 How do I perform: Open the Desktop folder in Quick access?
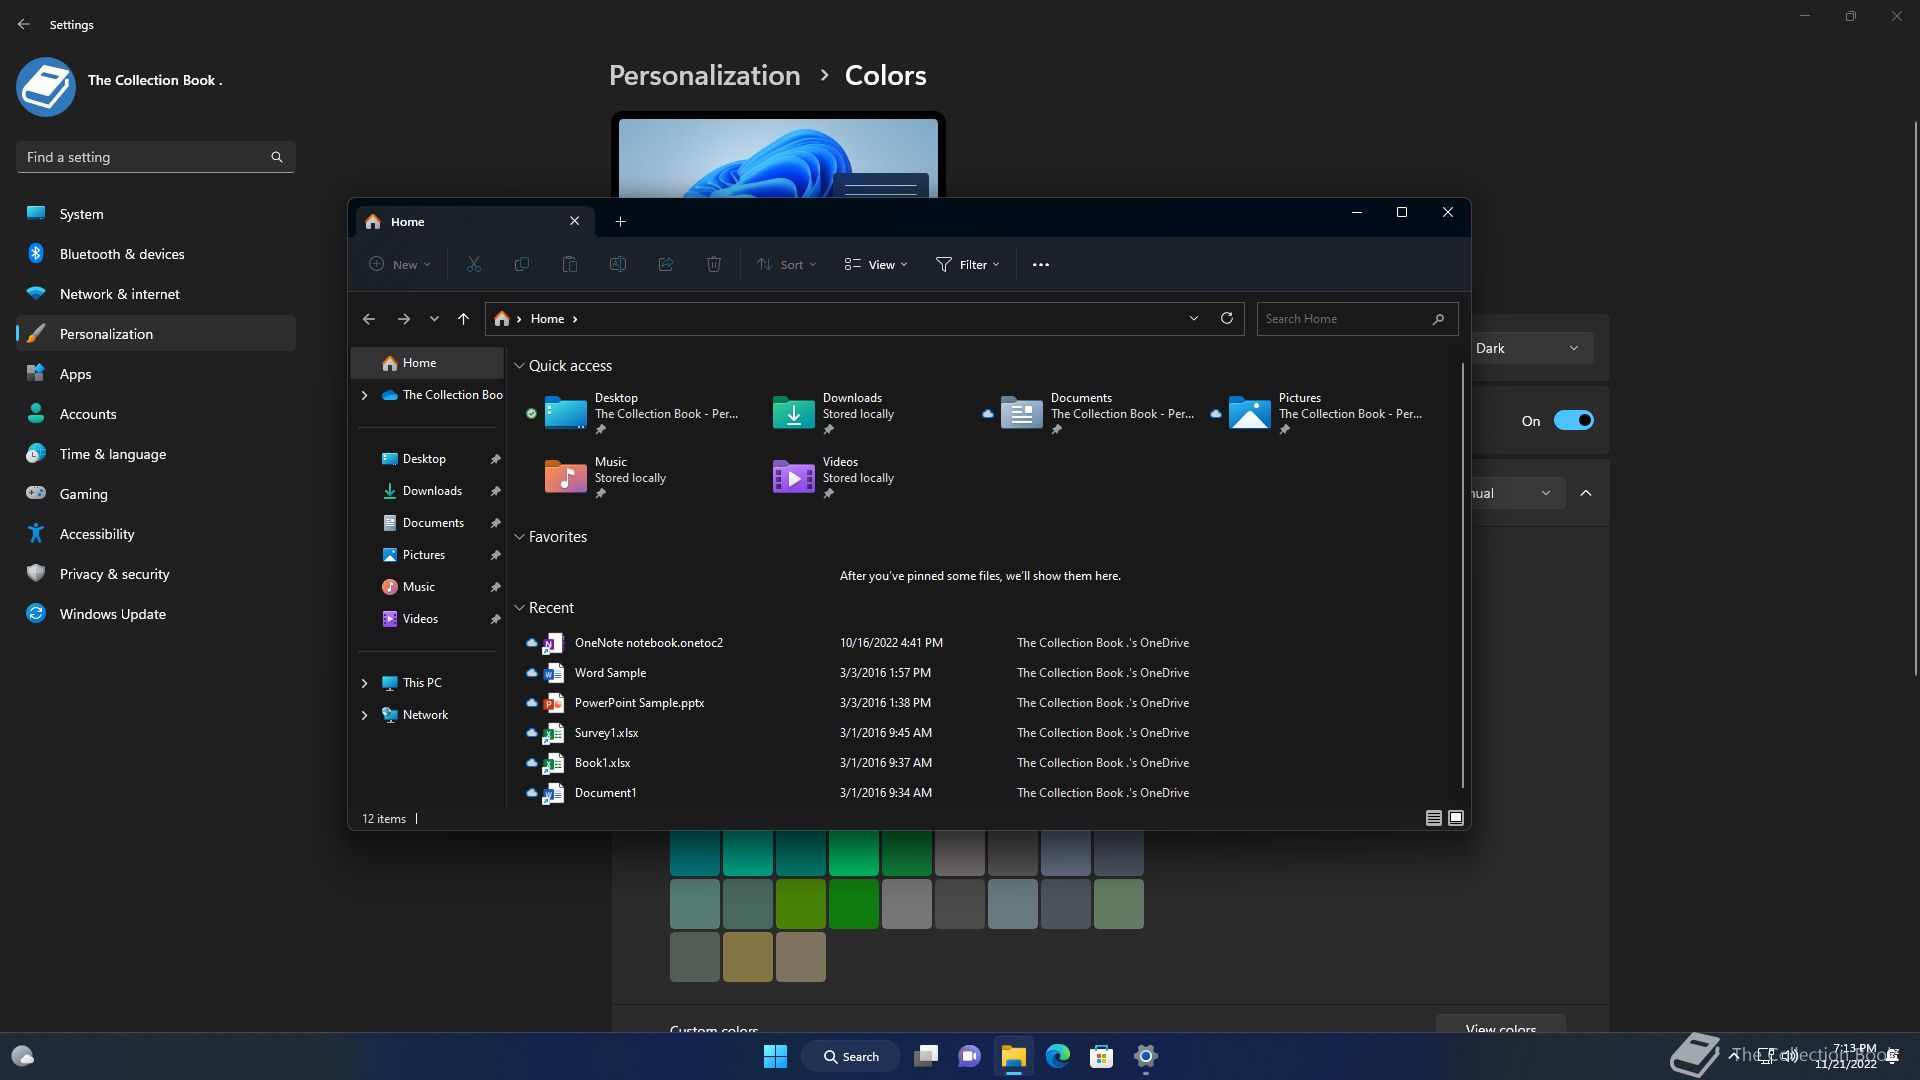[x=640, y=414]
